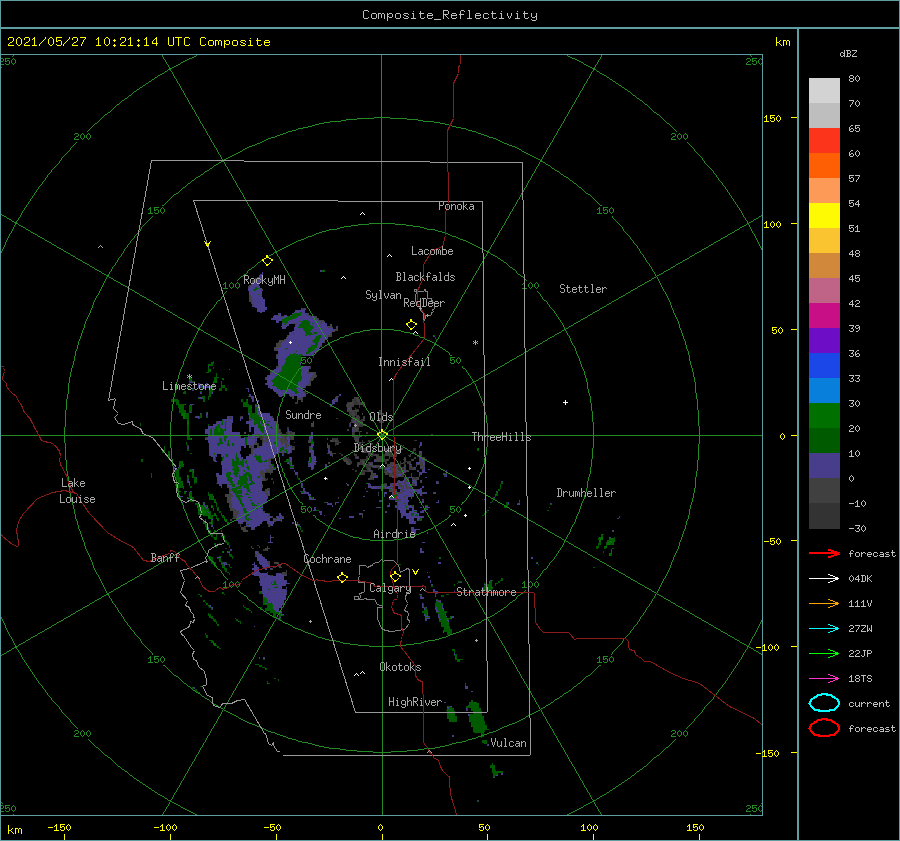Click the Limestone label
Image resolution: width=900 pixels, height=841 pixels.
point(189,386)
